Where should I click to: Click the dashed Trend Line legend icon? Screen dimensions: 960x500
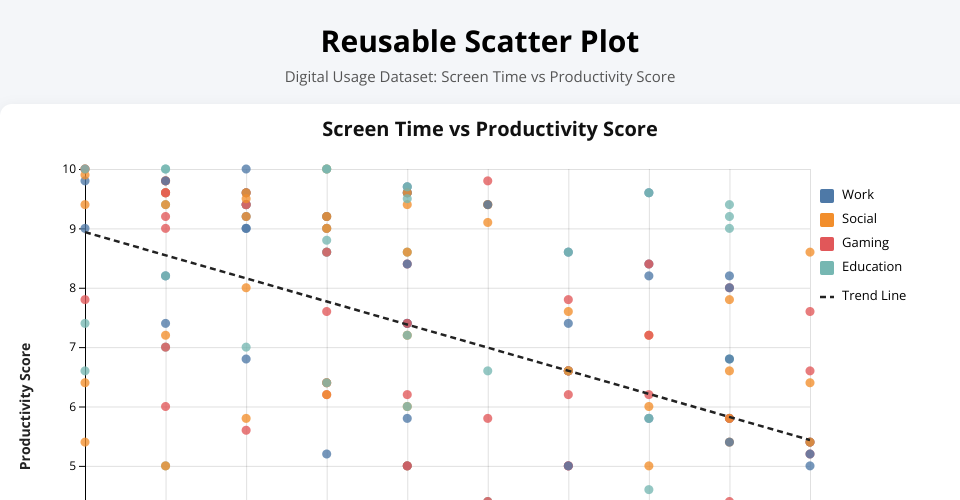tap(827, 296)
